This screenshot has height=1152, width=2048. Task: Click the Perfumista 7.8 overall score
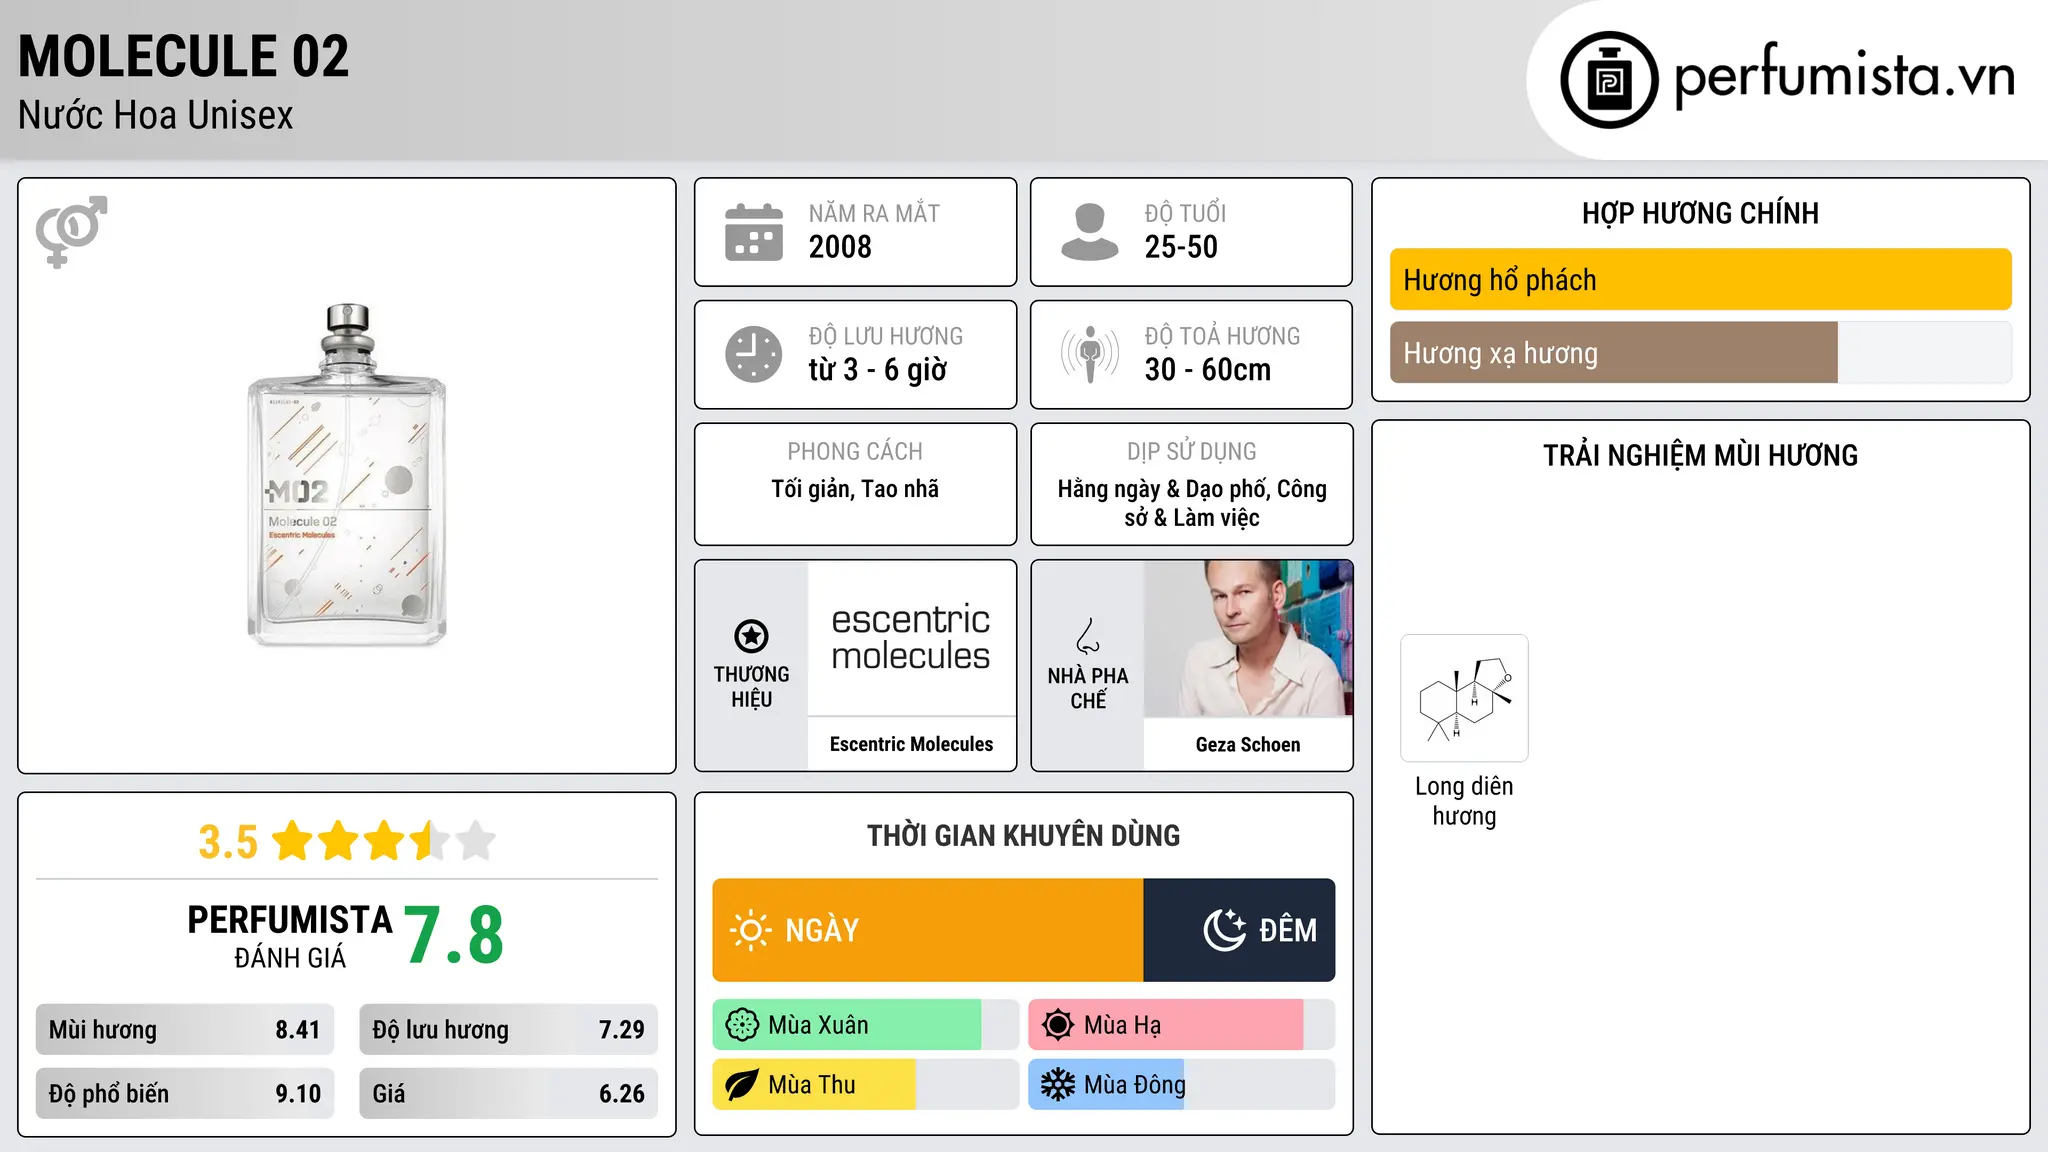coord(454,936)
